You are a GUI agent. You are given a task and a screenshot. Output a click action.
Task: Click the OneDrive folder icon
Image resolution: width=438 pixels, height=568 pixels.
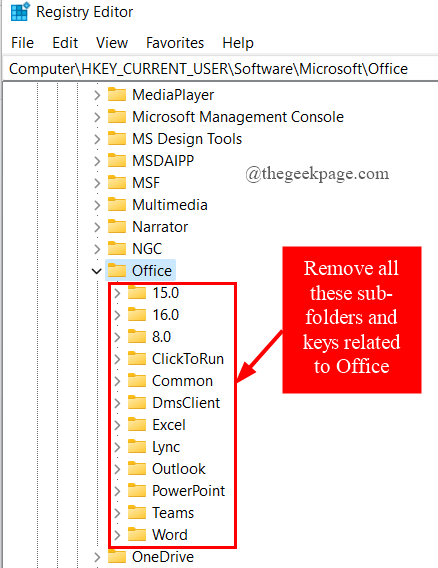click(117, 556)
